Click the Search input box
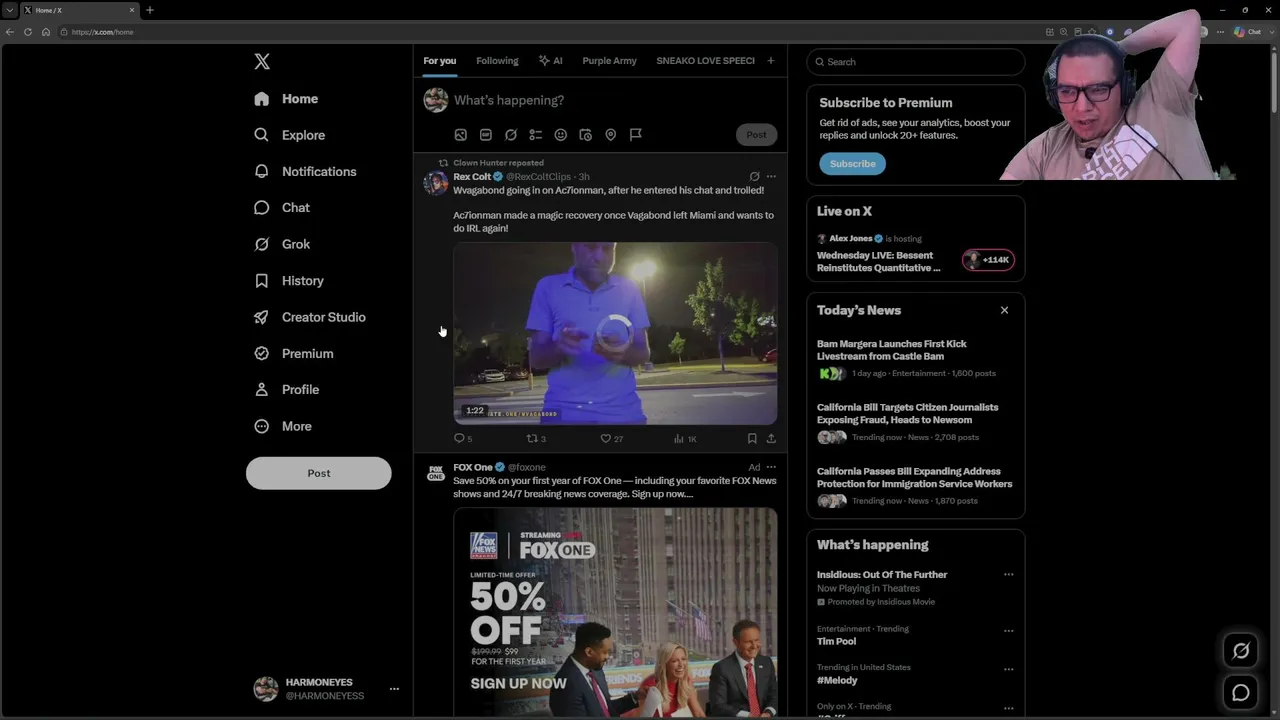 [x=916, y=62]
